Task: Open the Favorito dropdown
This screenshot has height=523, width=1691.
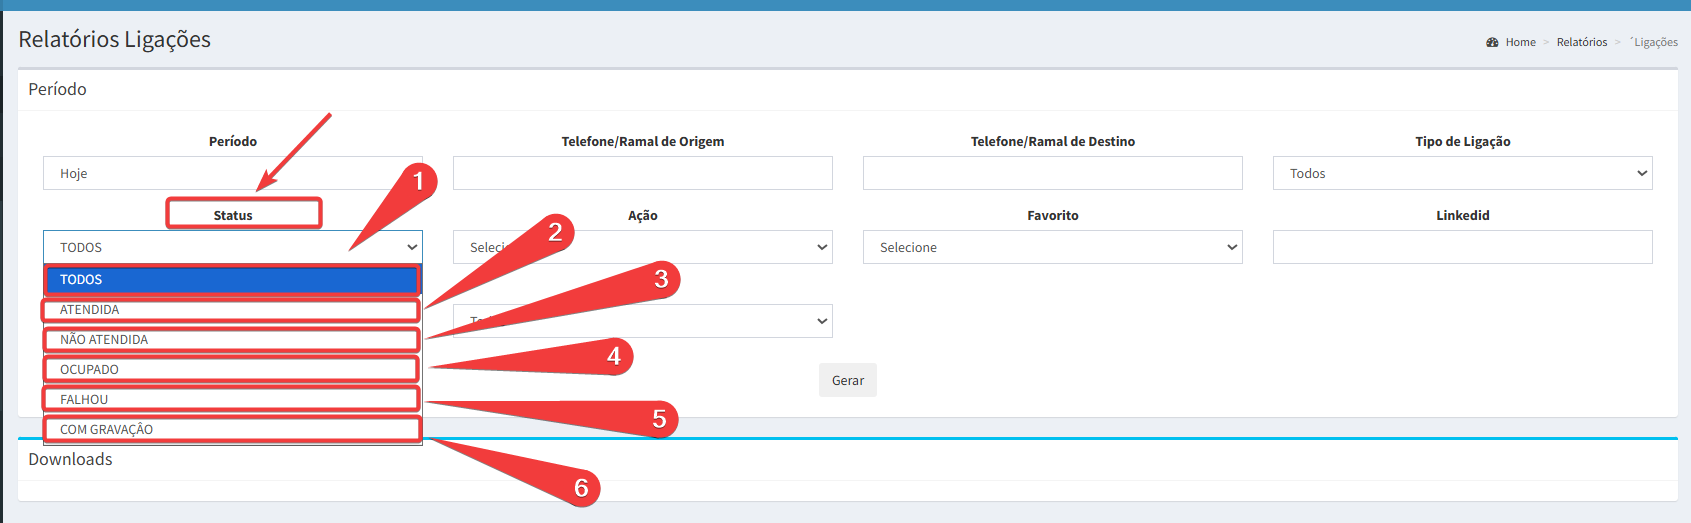Action: [1052, 247]
